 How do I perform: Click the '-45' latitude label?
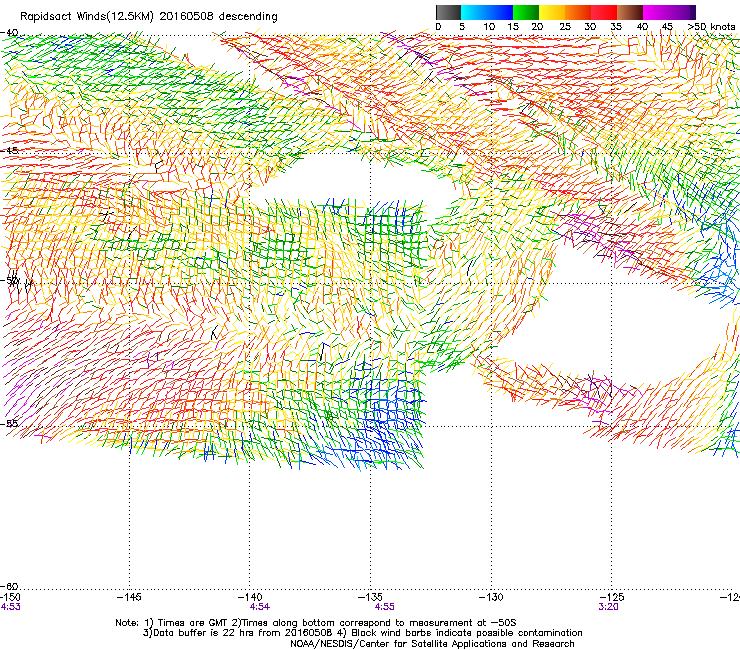tap(9, 151)
